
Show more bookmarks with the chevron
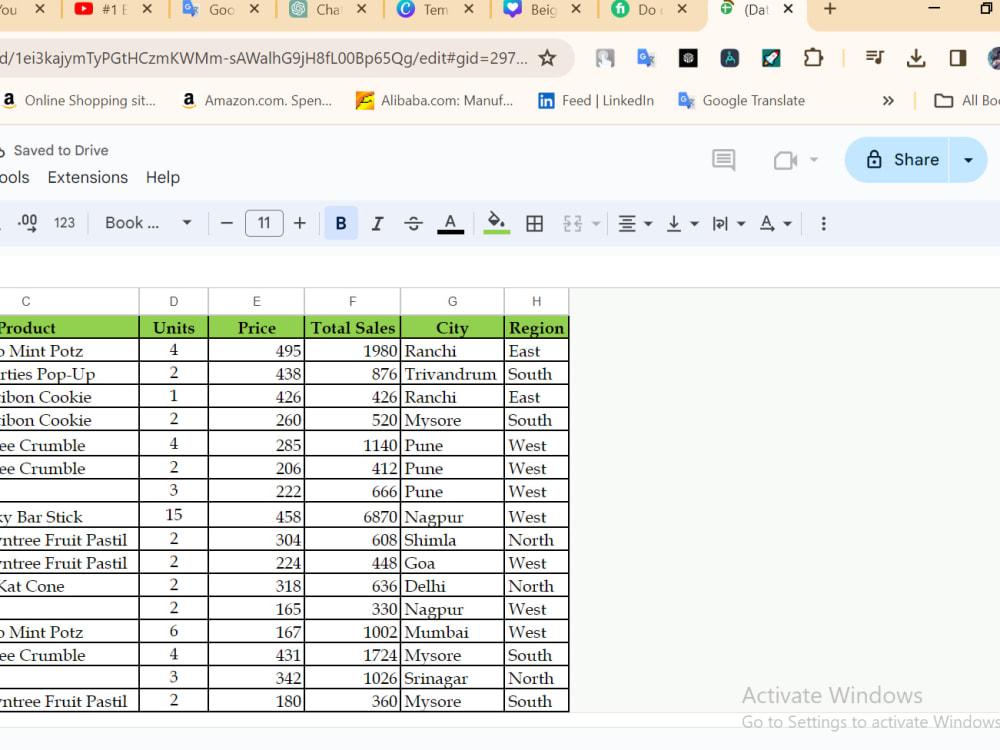click(x=888, y=100)
